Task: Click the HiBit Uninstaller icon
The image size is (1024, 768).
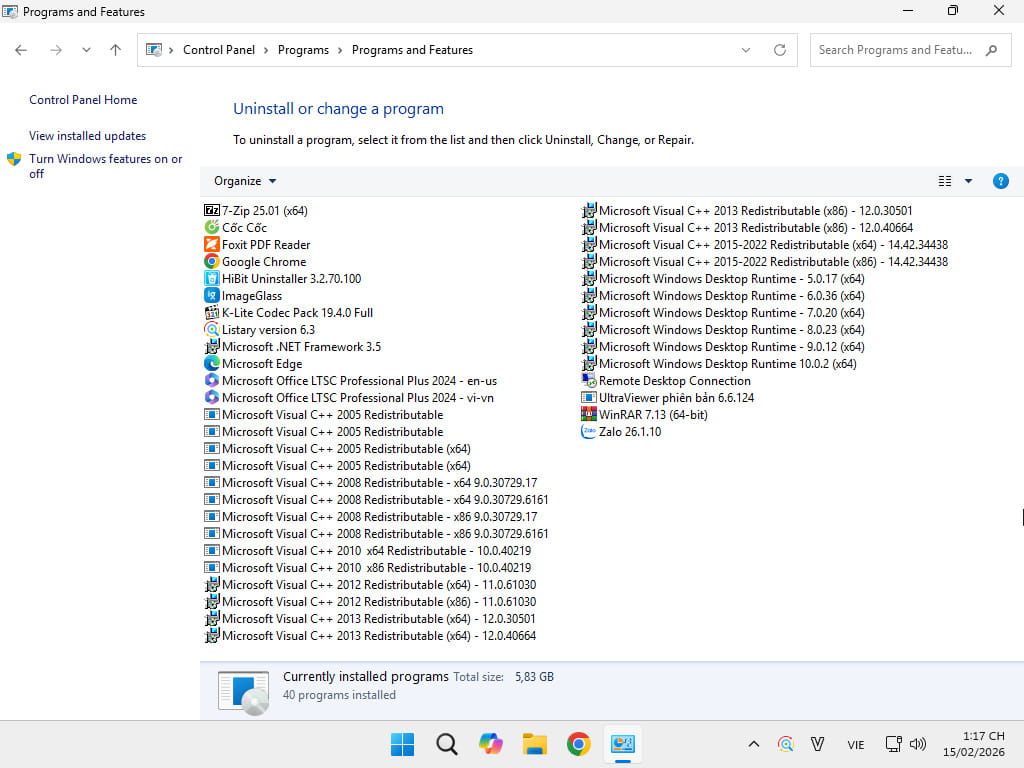Action: coord(212,278)
